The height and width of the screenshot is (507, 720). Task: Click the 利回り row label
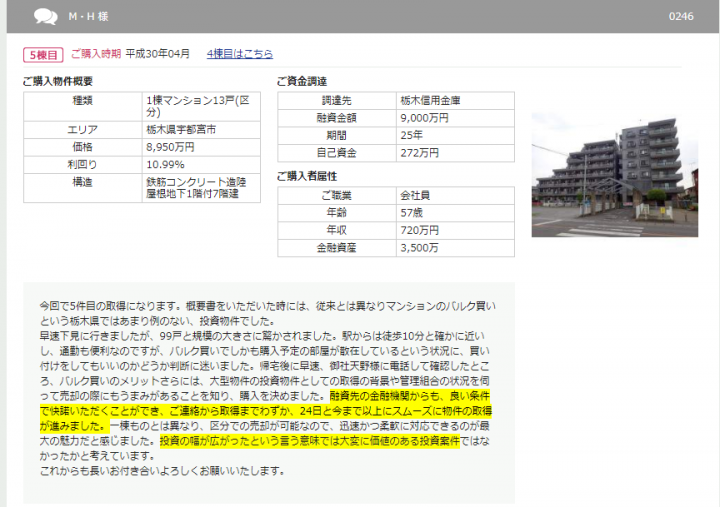83,165
